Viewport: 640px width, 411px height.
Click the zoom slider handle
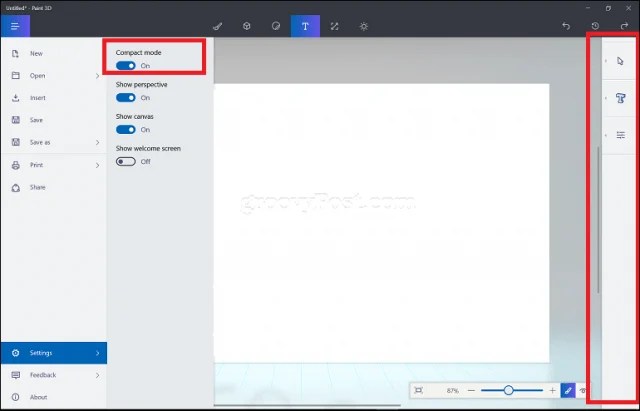tap(508, 391)
